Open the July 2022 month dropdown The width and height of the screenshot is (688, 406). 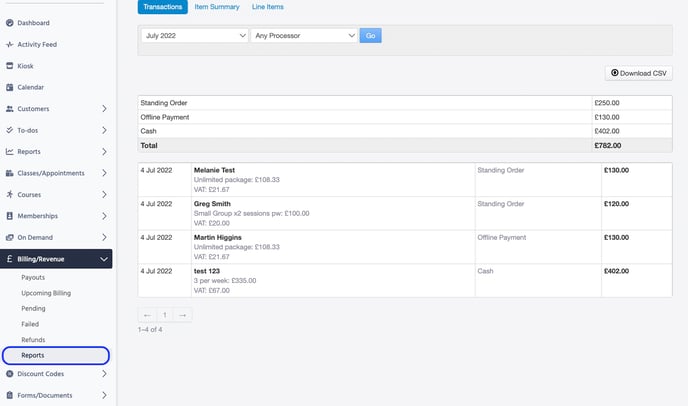click(x=193, y=35)
